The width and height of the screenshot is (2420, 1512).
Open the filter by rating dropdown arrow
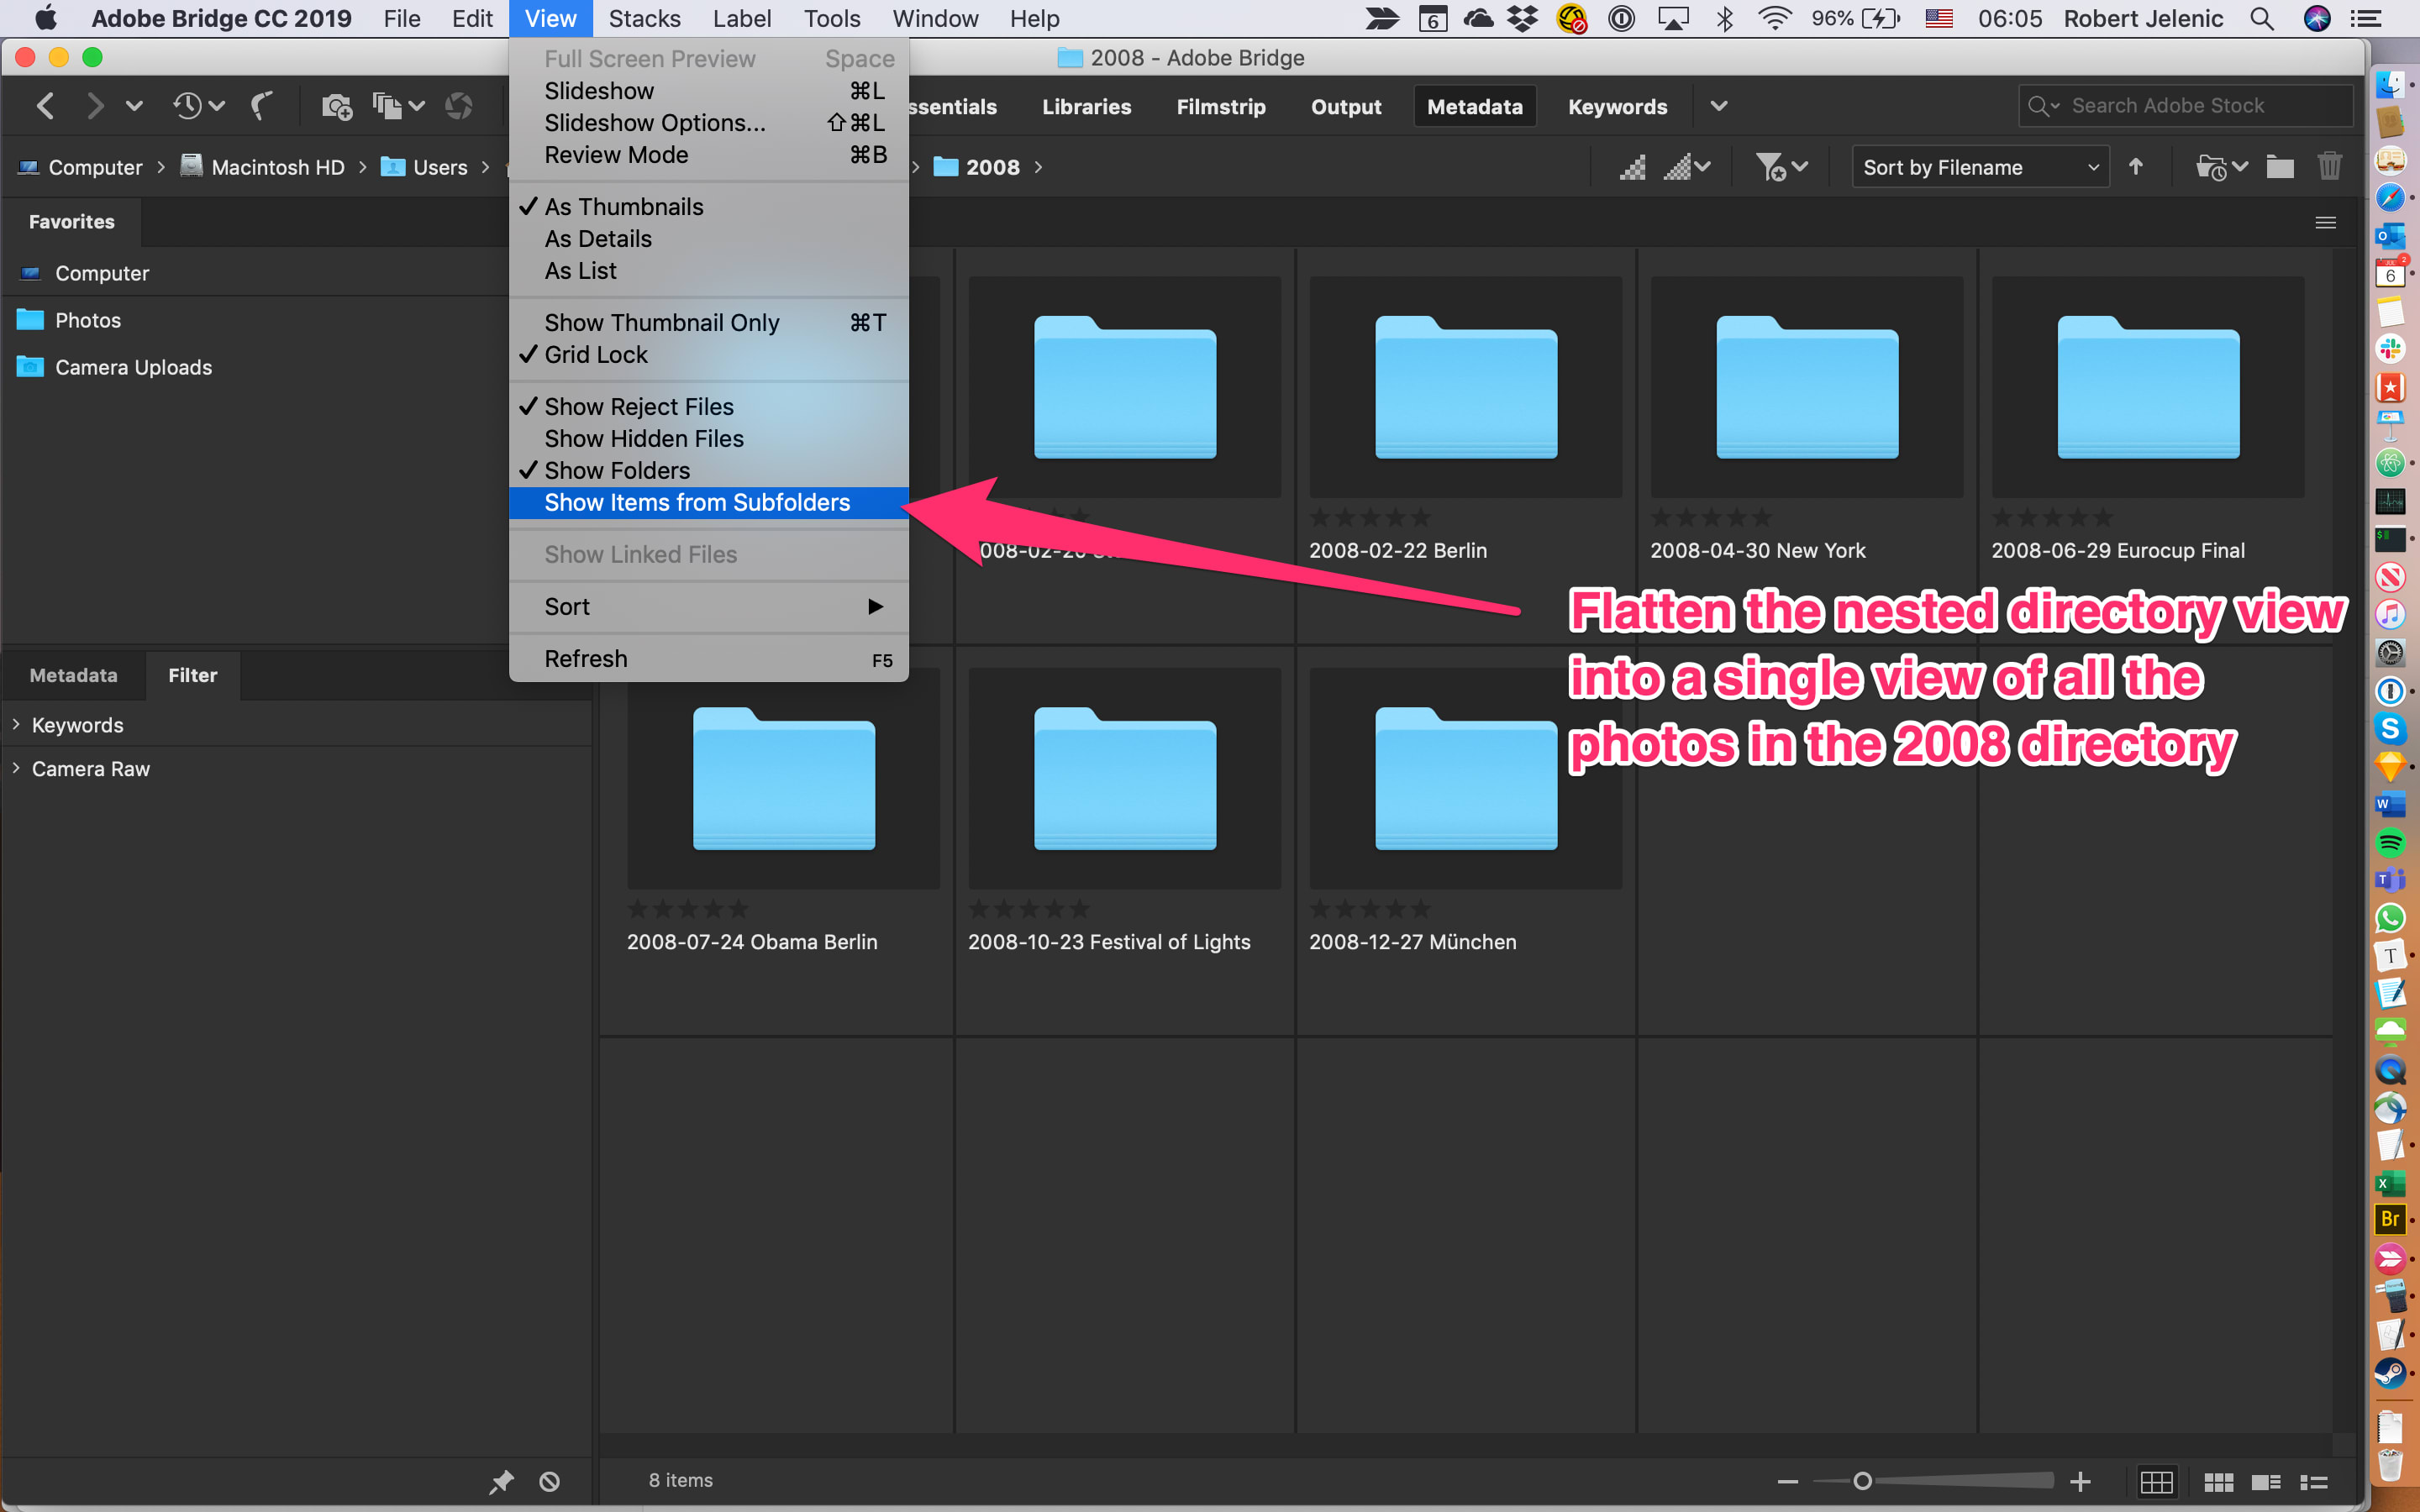[x=1801, y=167]
